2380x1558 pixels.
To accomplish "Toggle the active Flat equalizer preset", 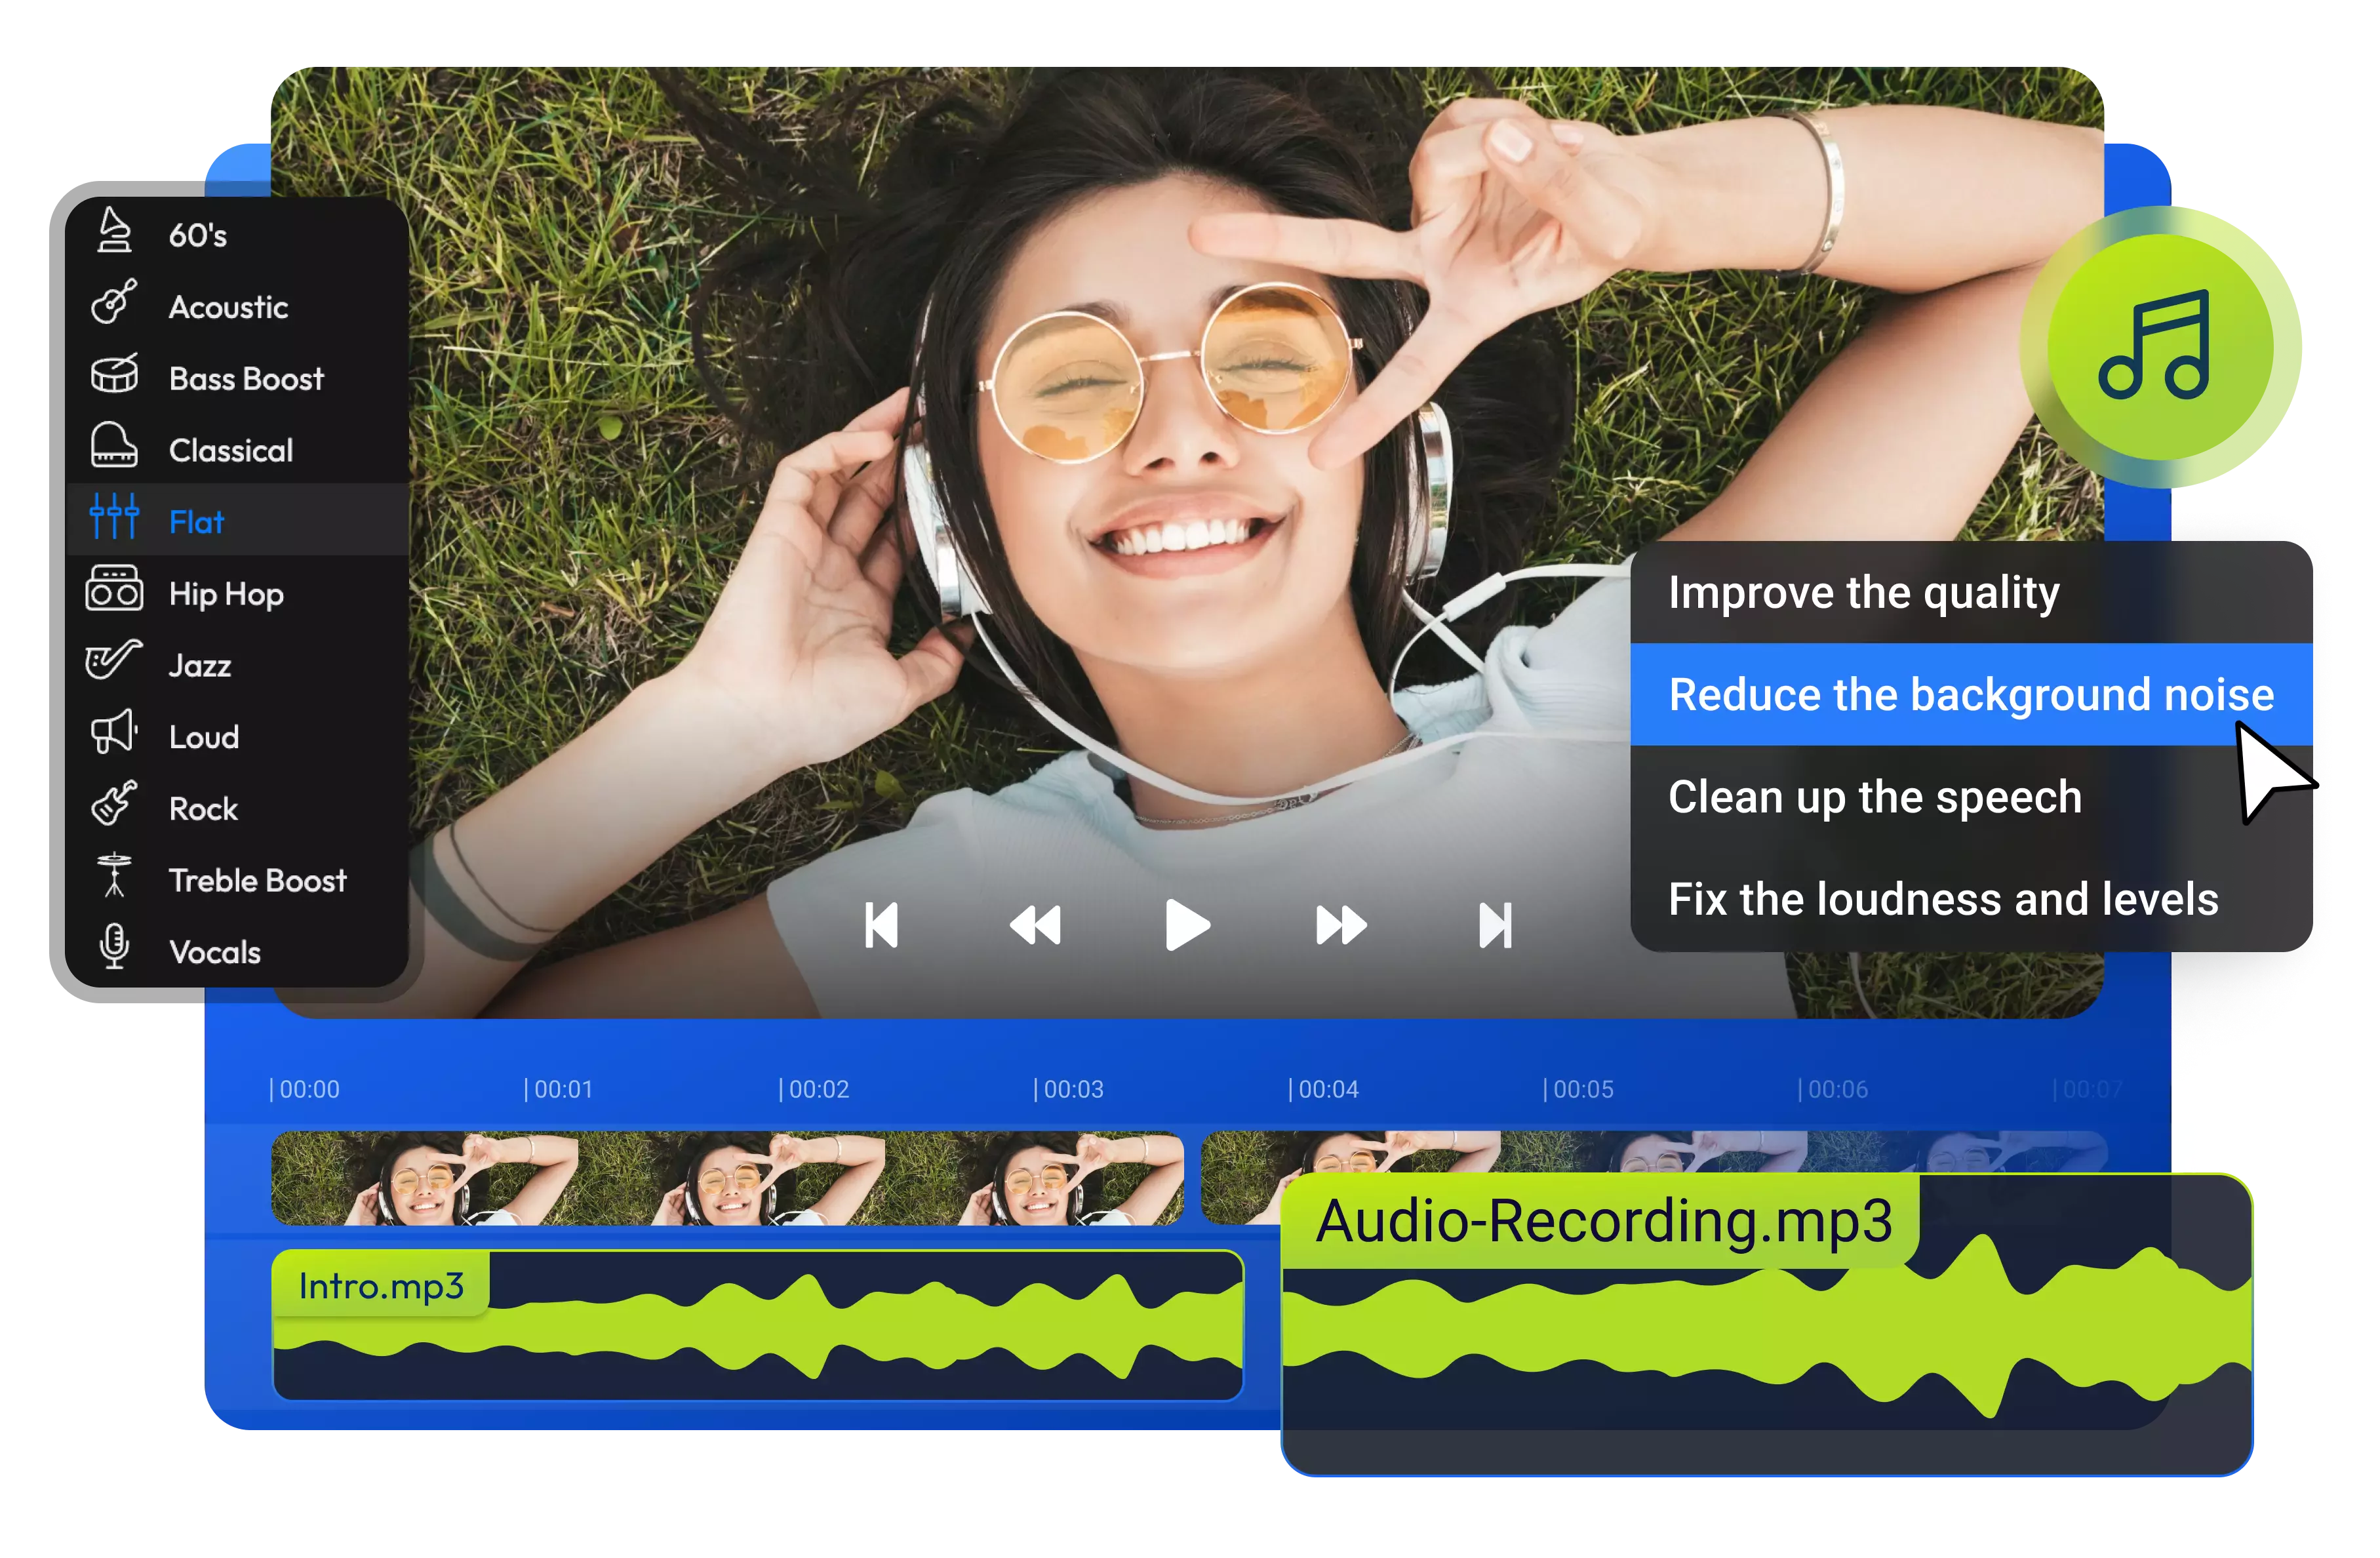I will click(196, 520).
